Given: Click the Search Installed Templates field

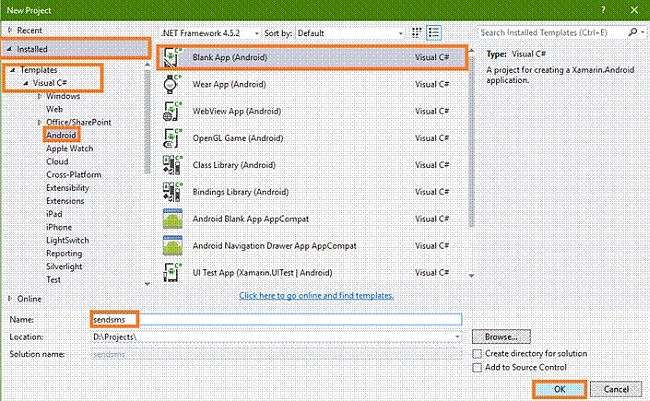Looking at the screenshot, I should pos(553,32).
